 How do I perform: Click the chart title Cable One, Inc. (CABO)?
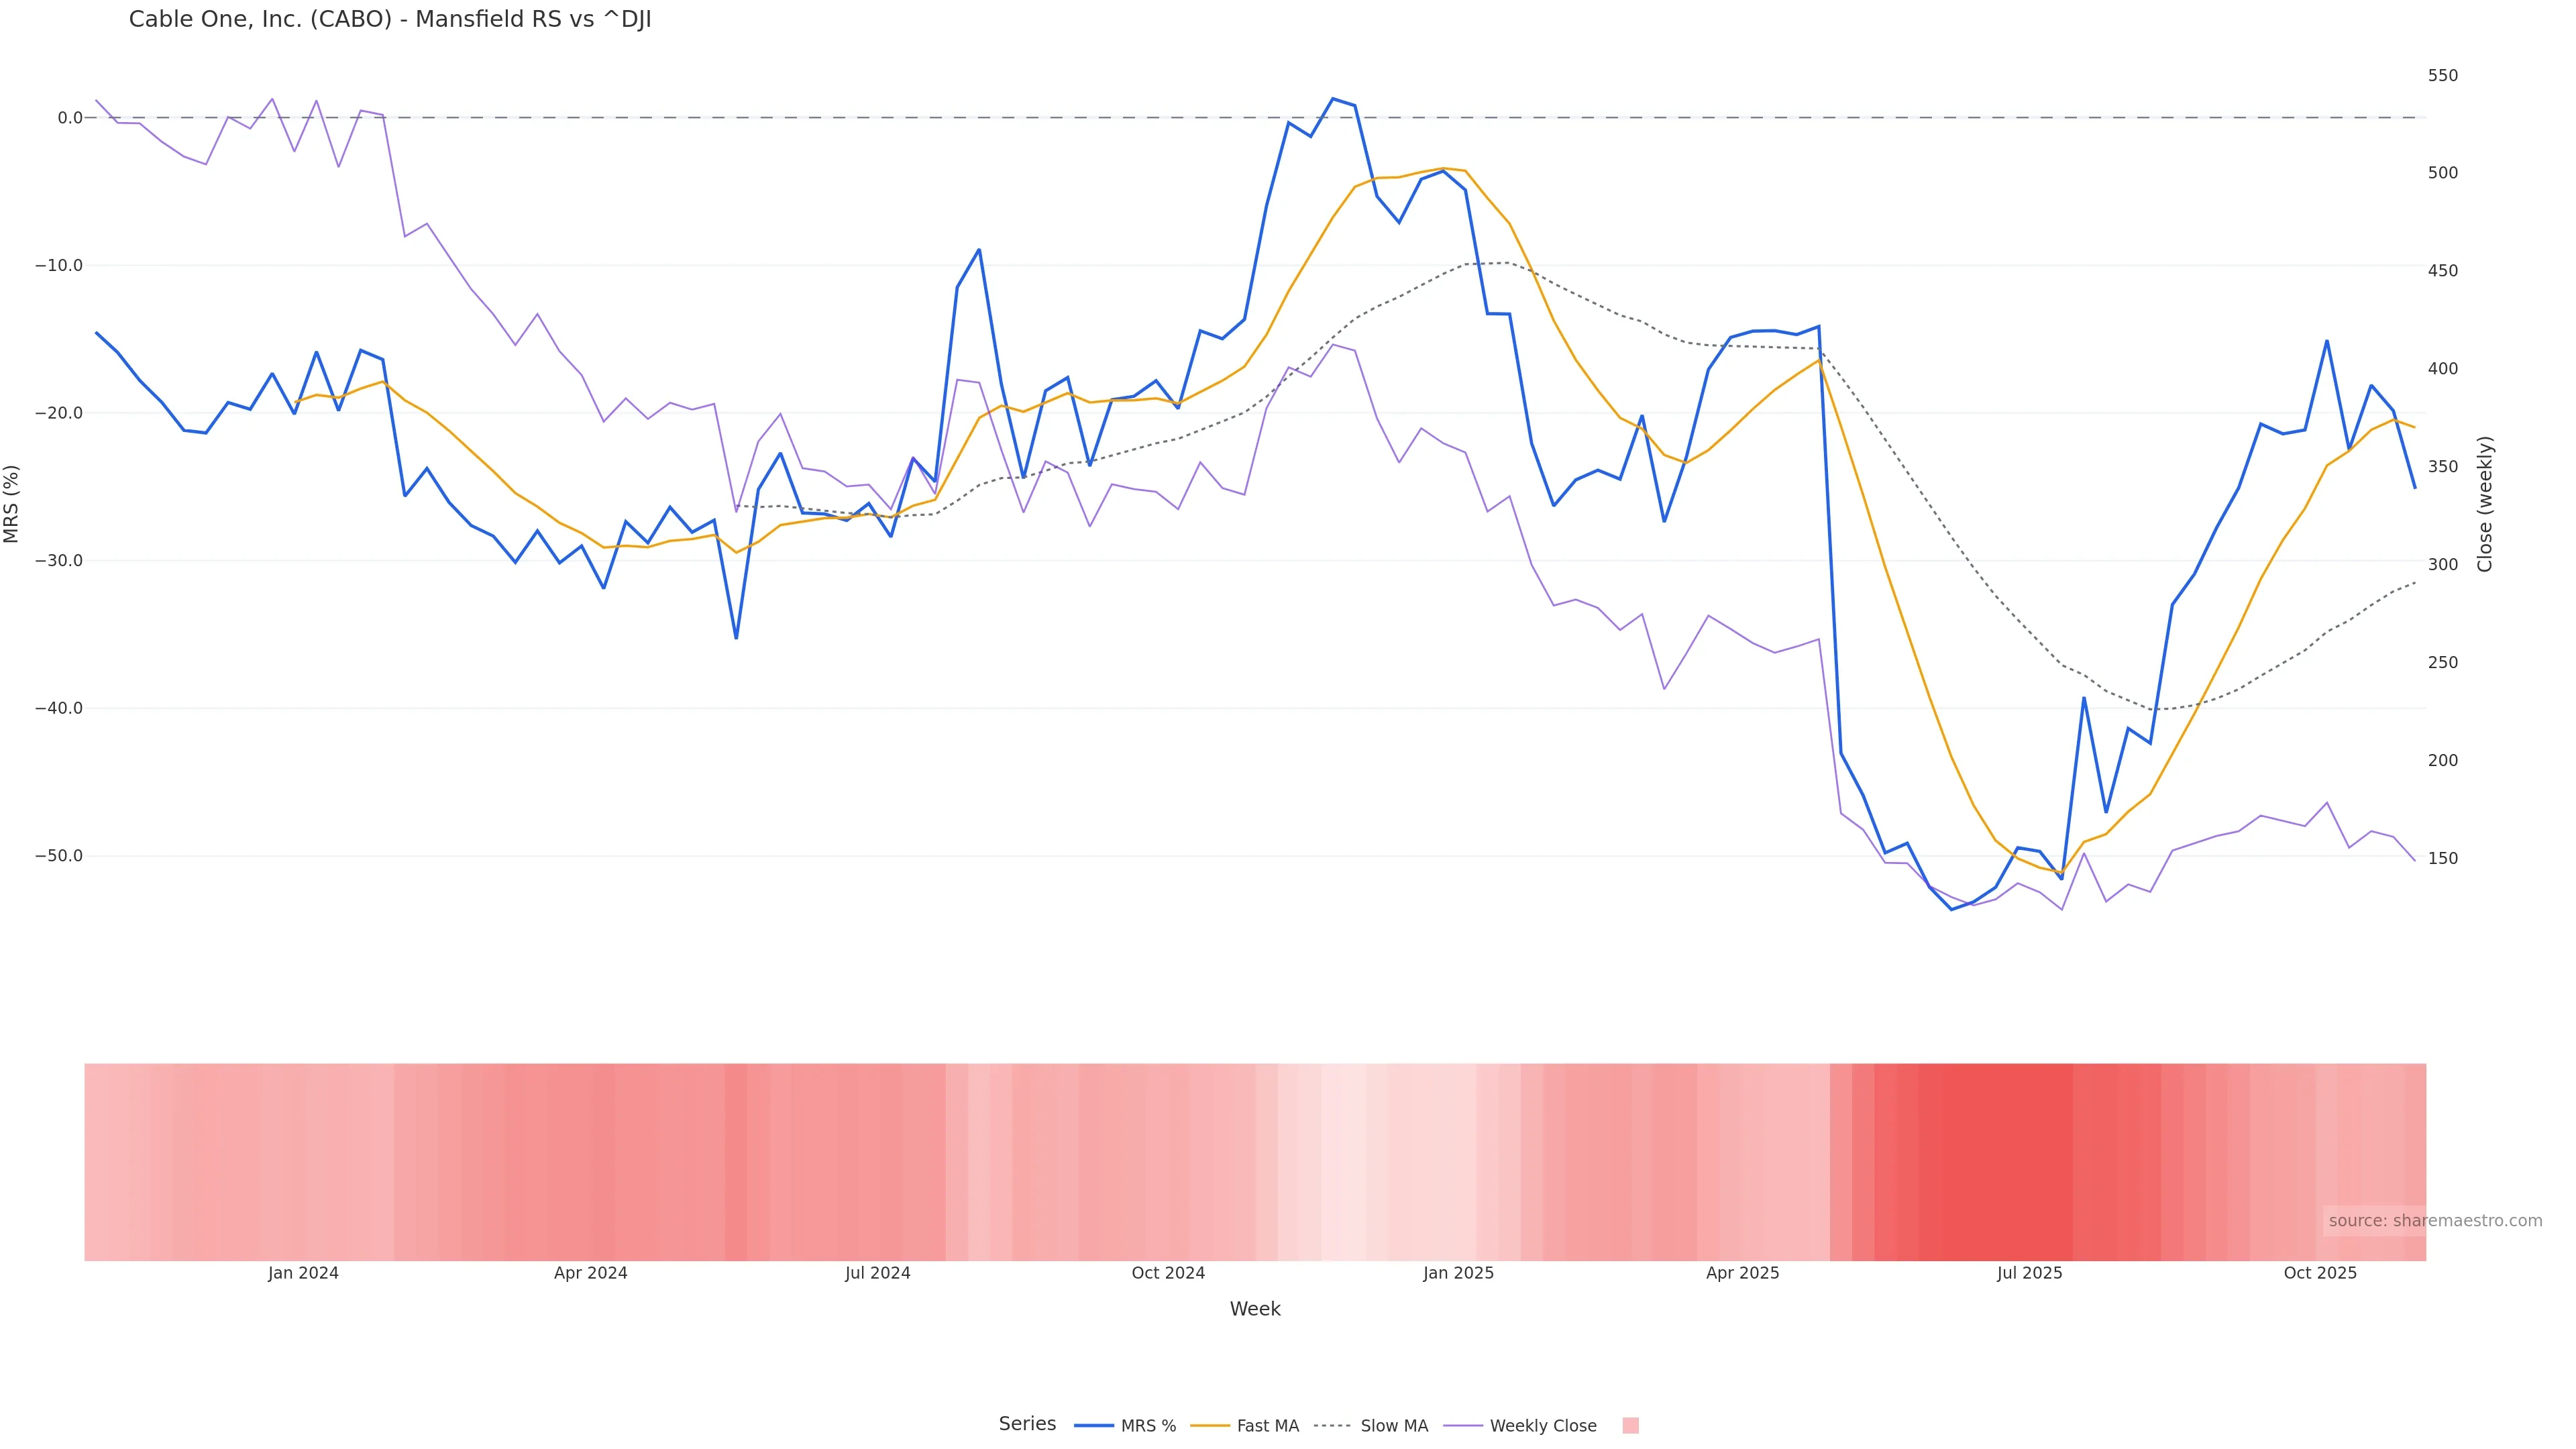click(x=390, y=20)
